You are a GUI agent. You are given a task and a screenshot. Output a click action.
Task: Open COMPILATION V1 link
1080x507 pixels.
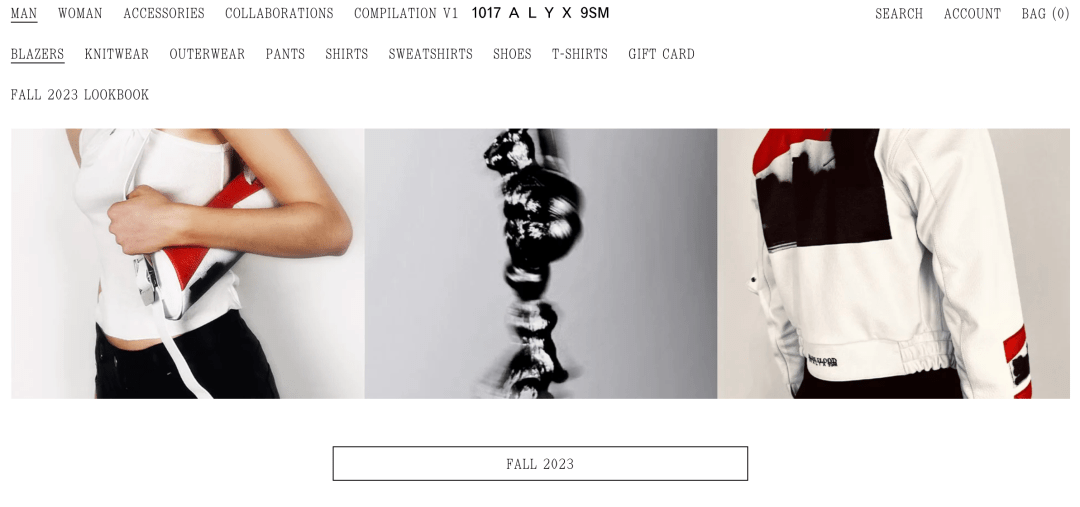click(406, 14)
